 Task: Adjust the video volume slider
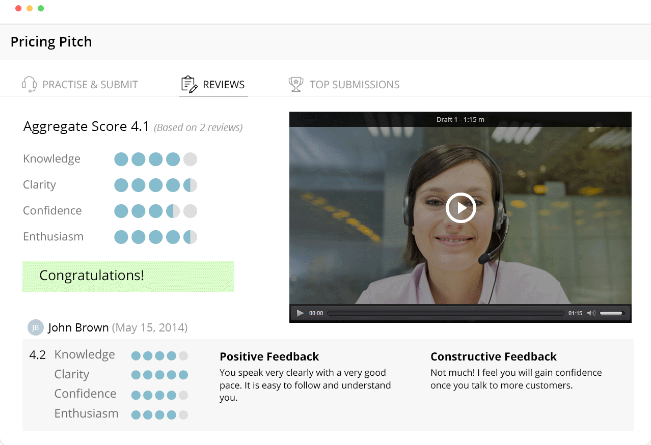[x=611, y=313]
